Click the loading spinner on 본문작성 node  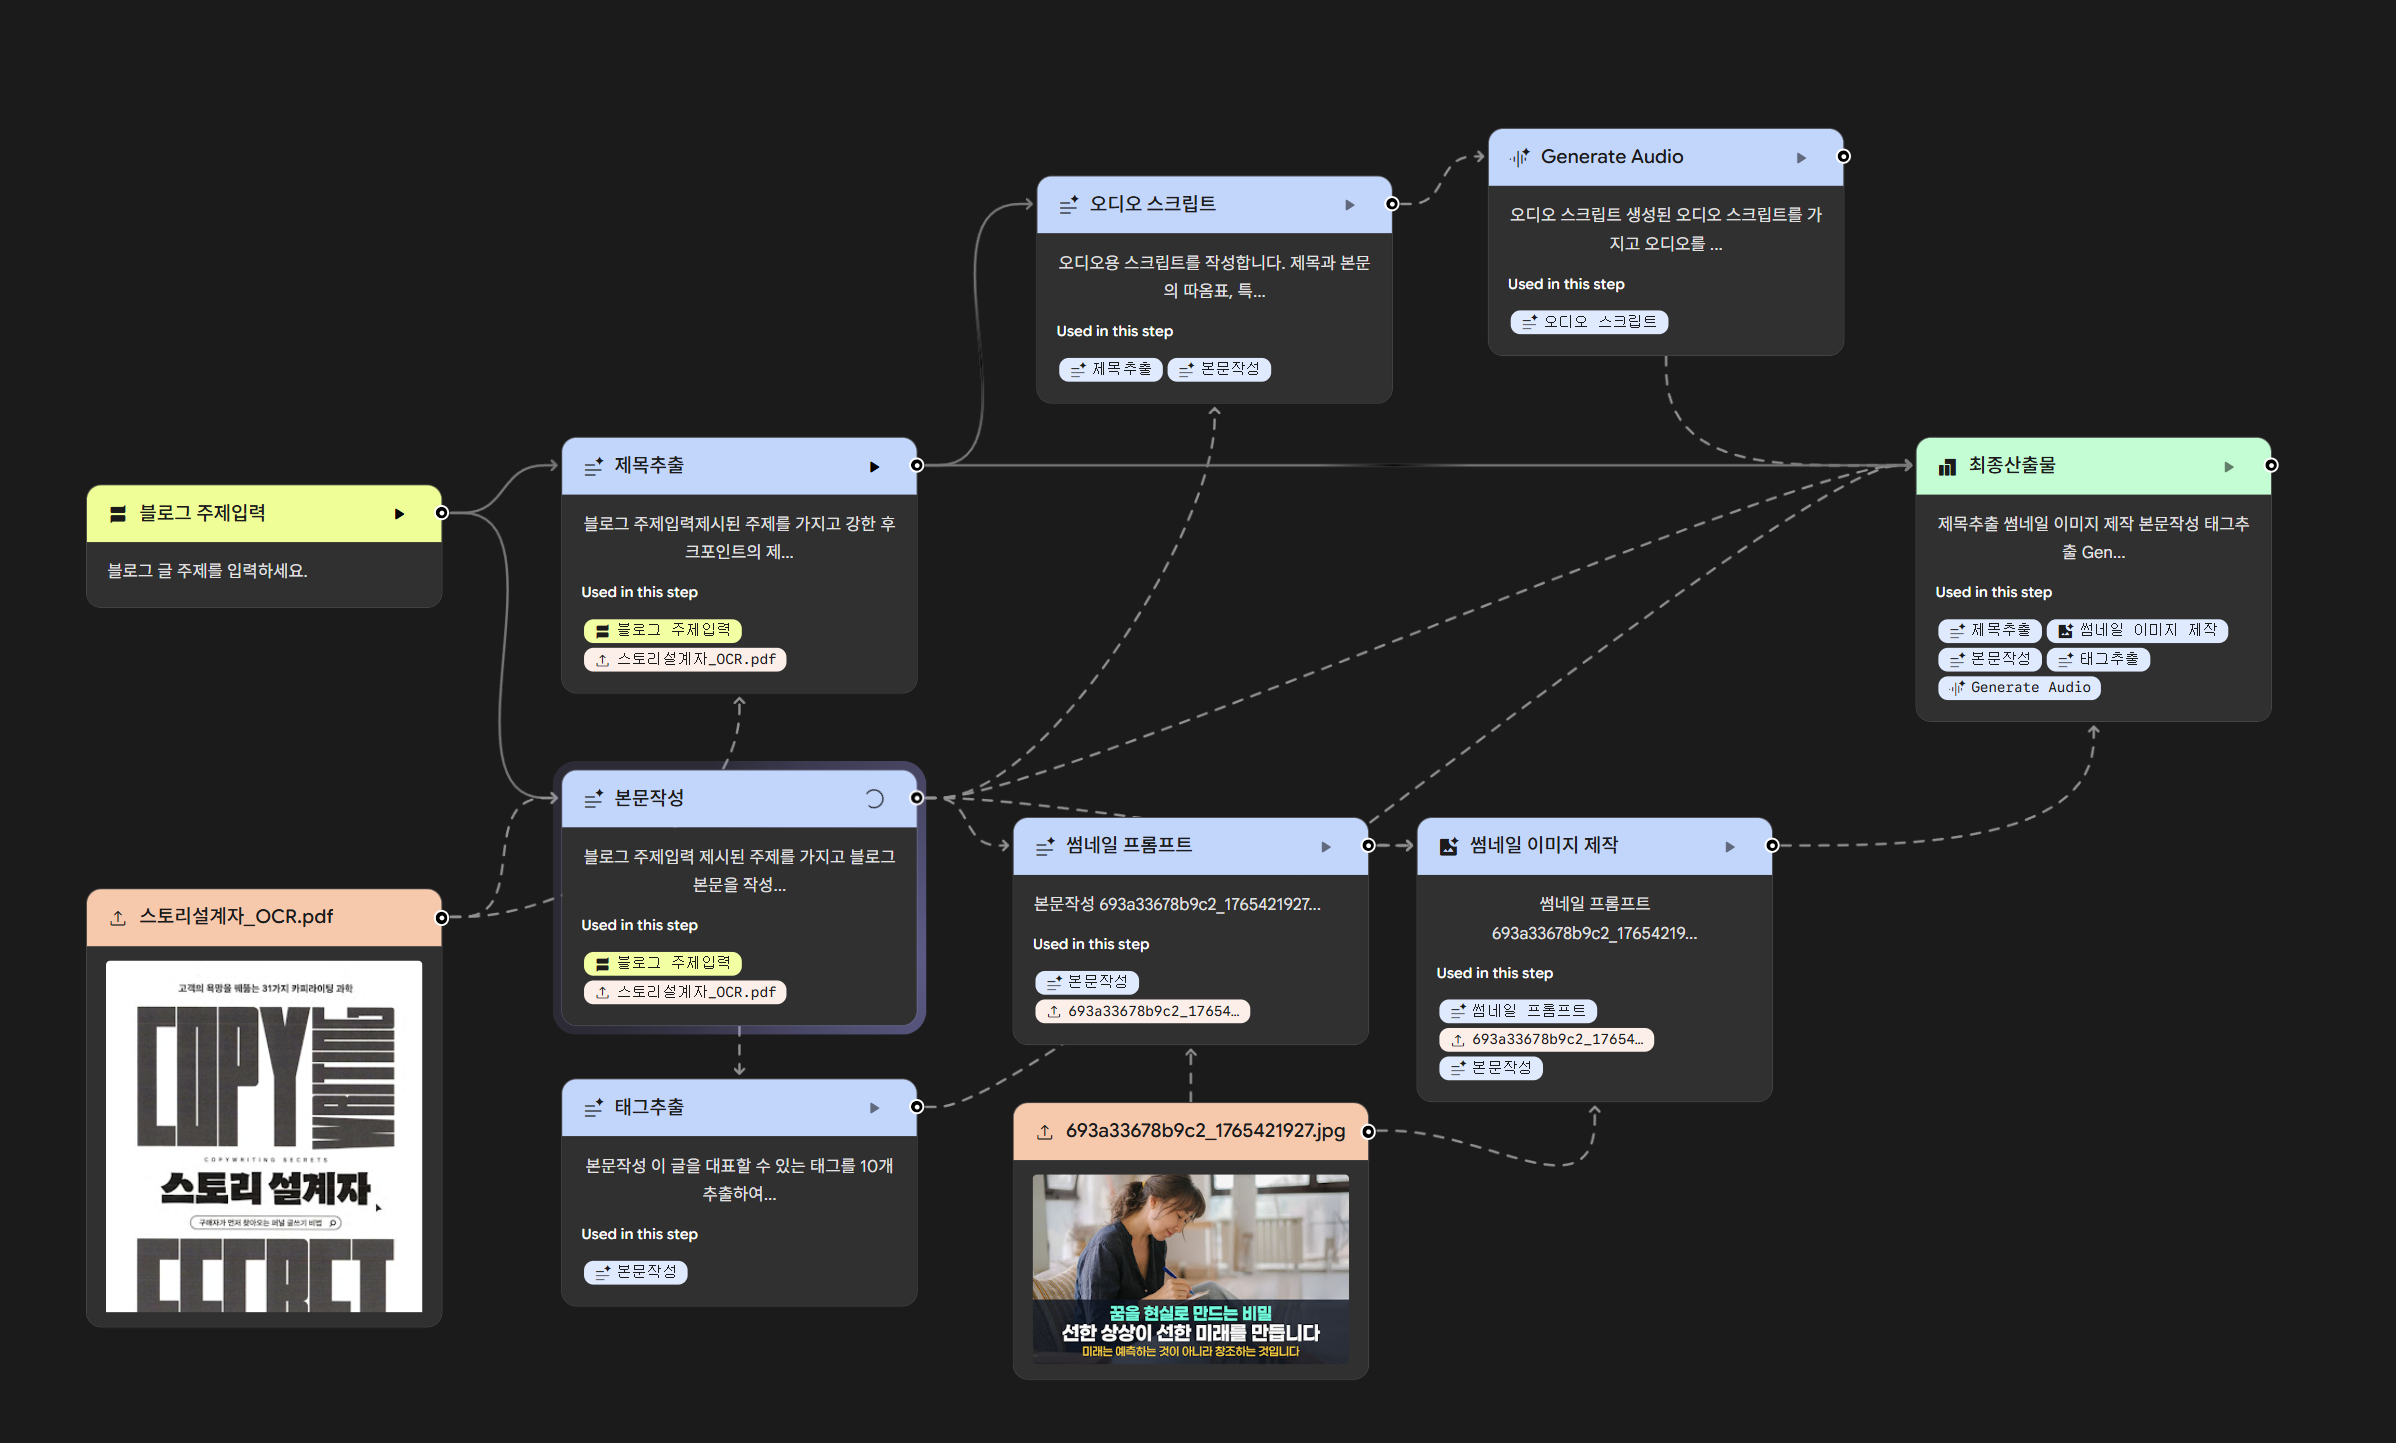(874, 799)
